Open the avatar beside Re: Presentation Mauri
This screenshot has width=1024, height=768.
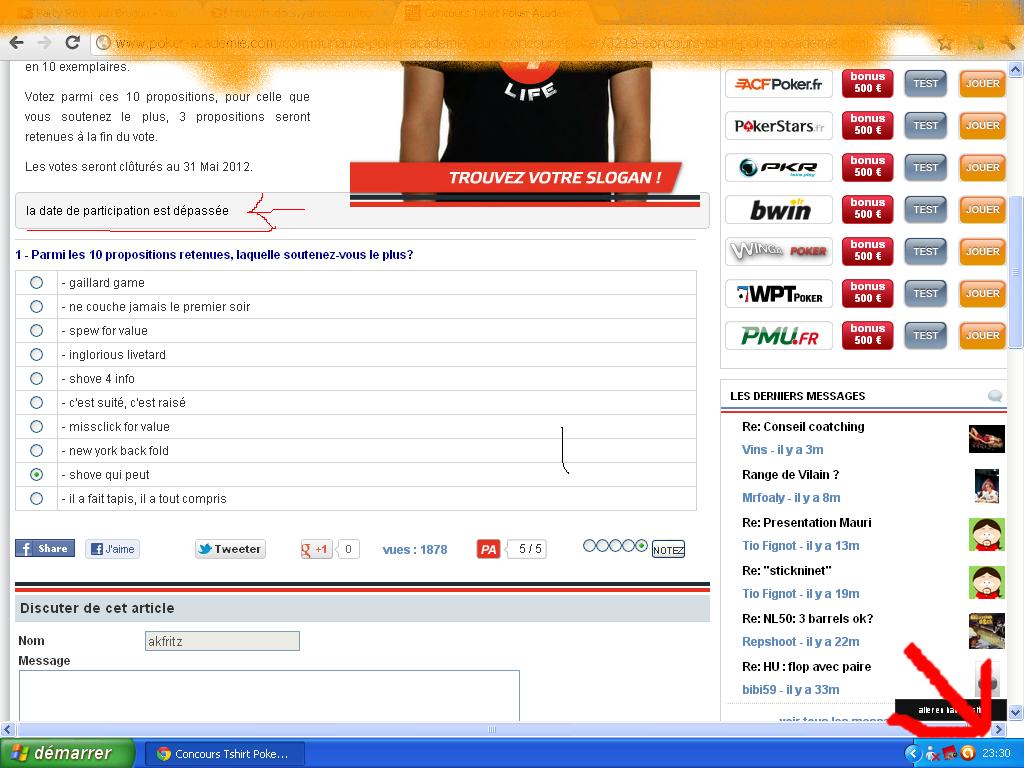tap(986, 534)
